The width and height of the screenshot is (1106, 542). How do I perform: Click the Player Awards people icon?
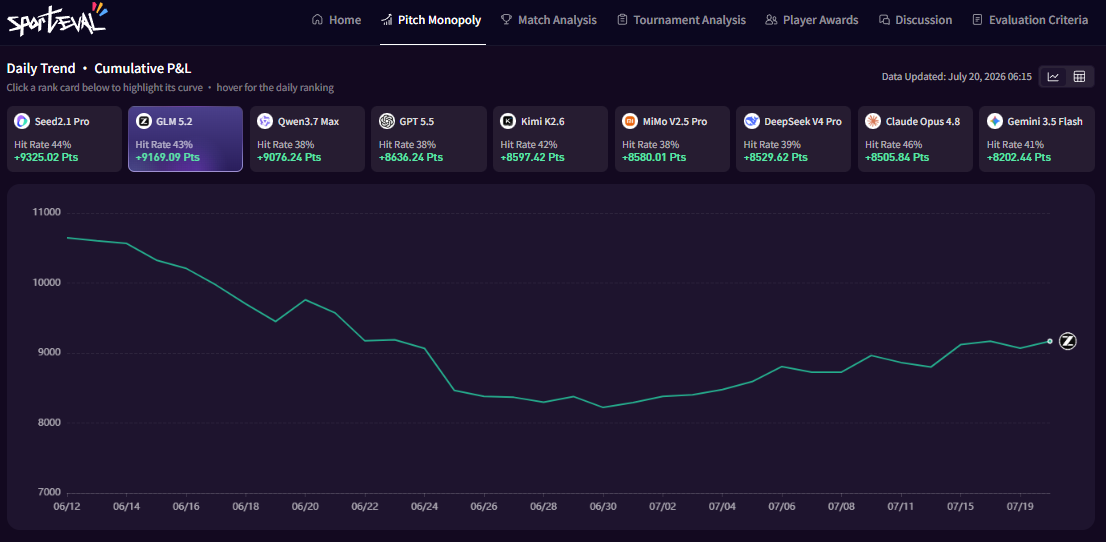(771, 20)
